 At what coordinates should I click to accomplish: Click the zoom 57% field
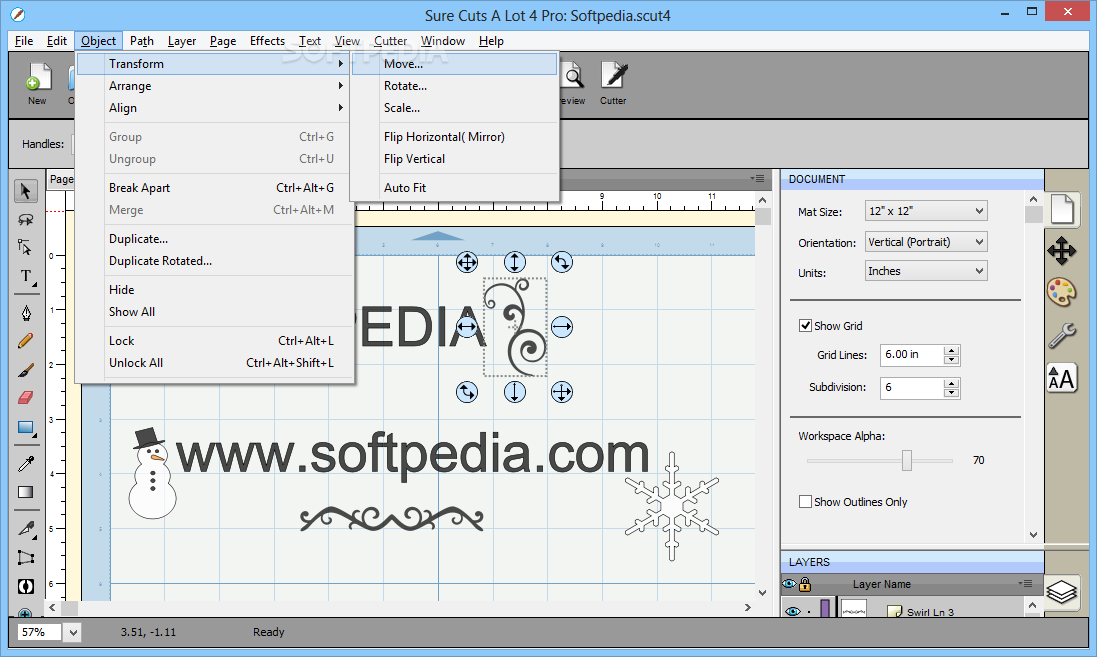tap(39, 633)
